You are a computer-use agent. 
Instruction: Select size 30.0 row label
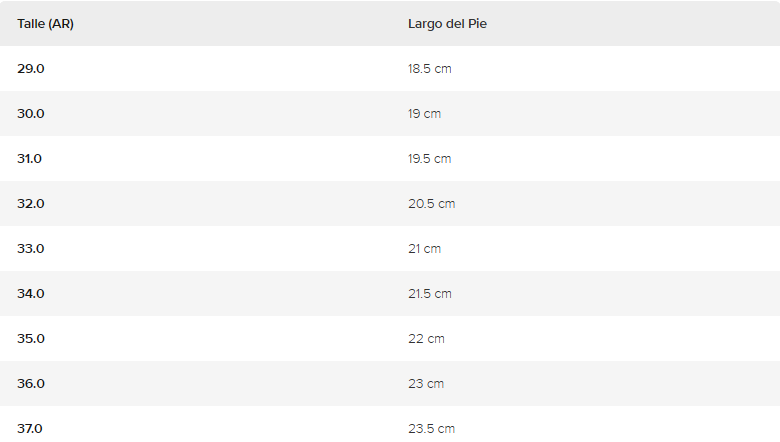coord(31,113)
